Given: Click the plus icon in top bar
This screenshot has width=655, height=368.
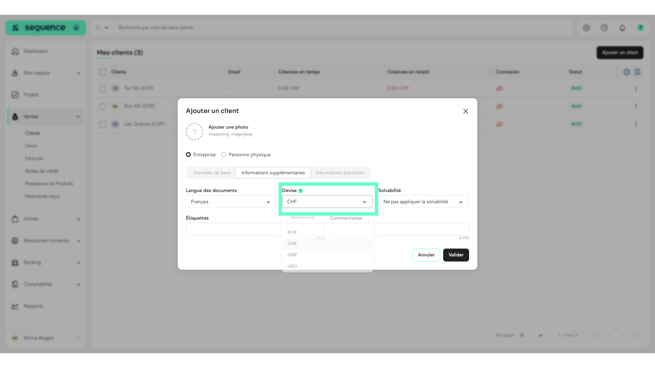Looking at the screenshot, I should point(586,28).
